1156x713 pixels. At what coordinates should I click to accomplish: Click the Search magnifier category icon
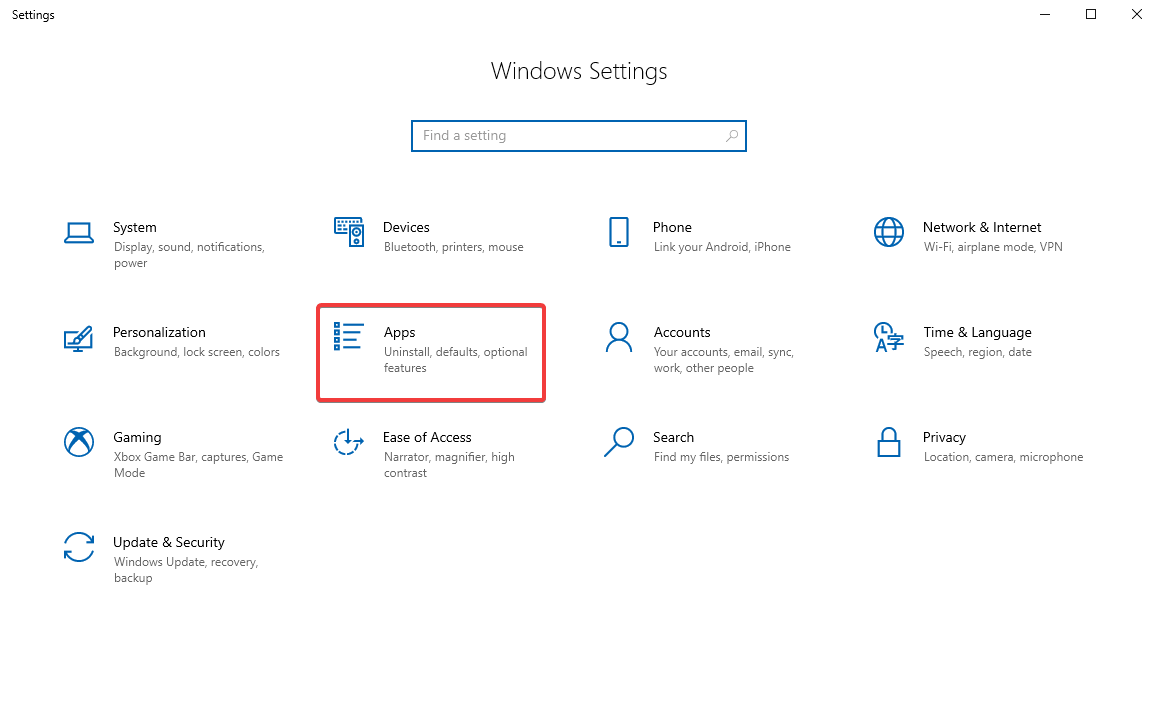pos(619,442)
